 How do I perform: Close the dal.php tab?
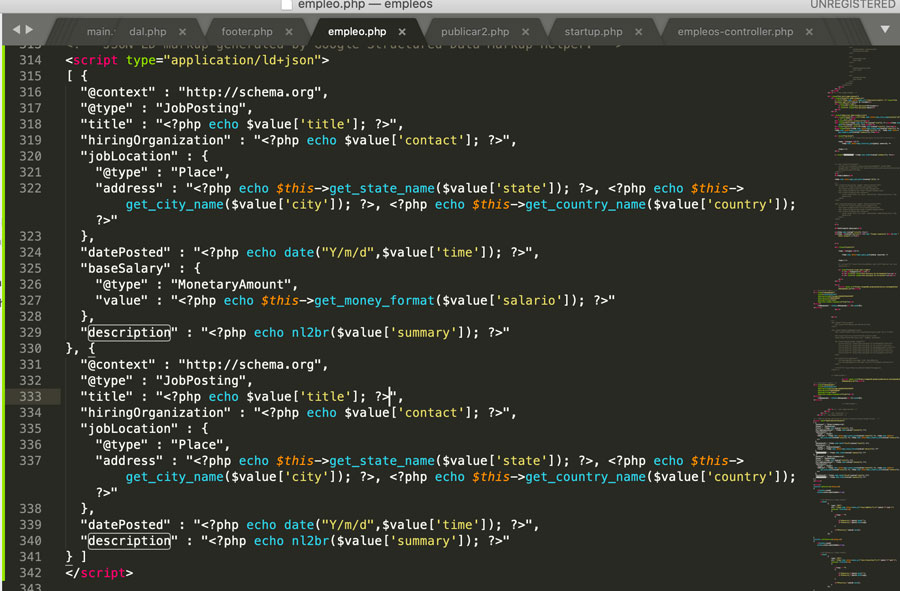[182, 32]
